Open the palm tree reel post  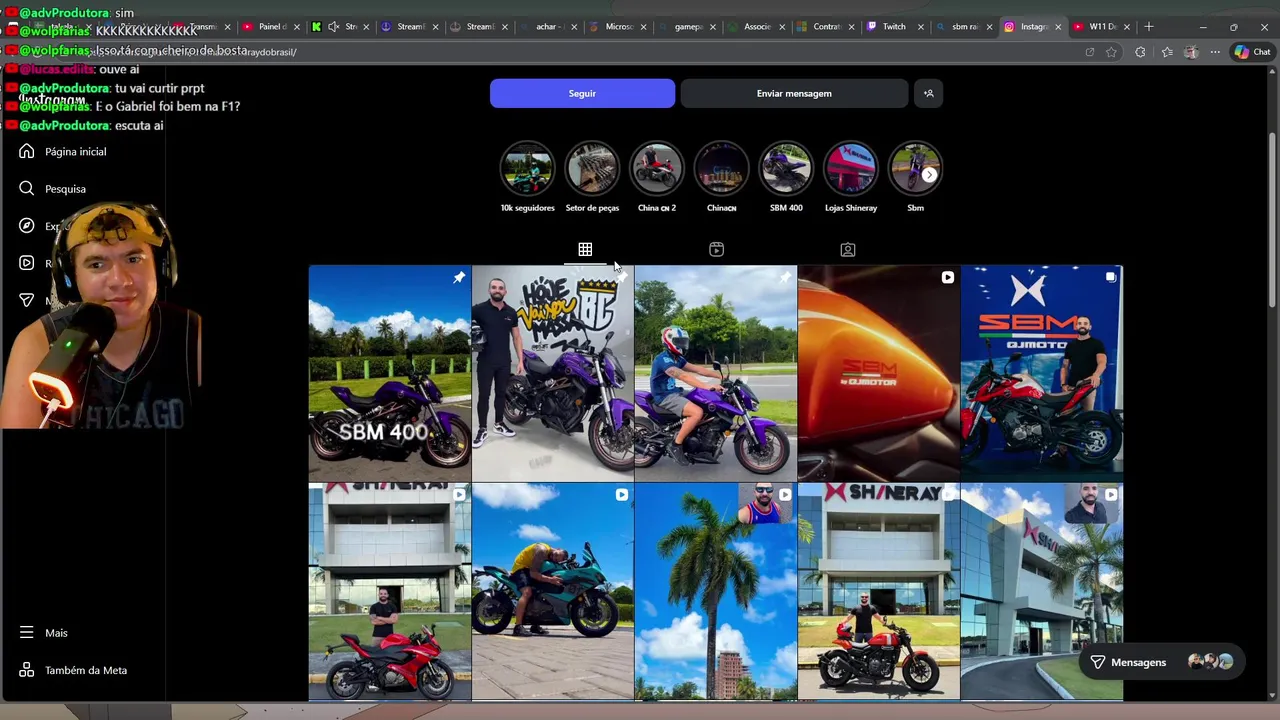tap(715, 591)
